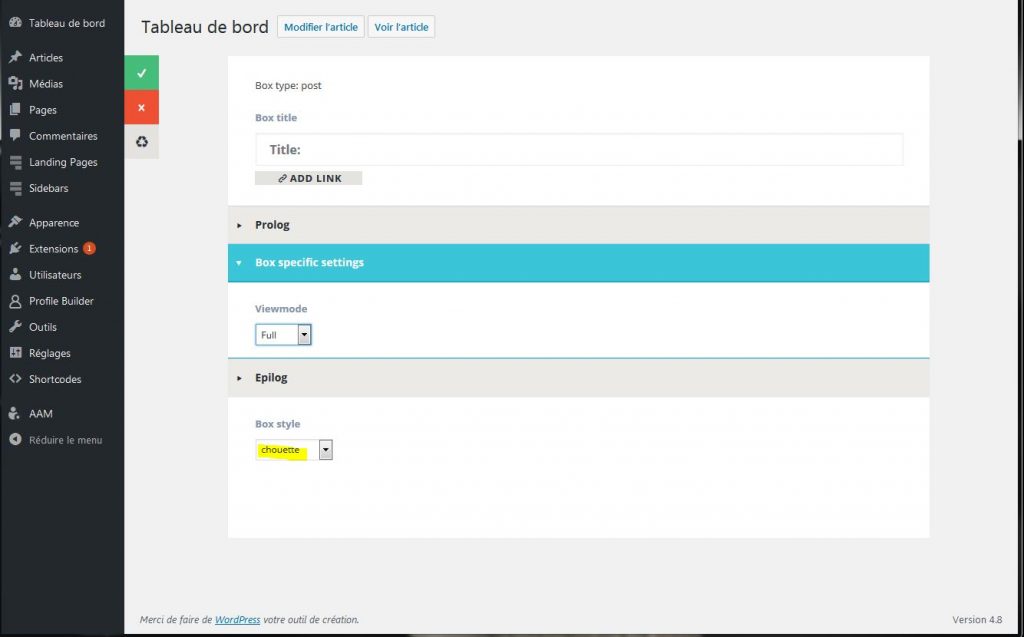
Task: Cancel with the red X button
Action: [x=142, y=107]
